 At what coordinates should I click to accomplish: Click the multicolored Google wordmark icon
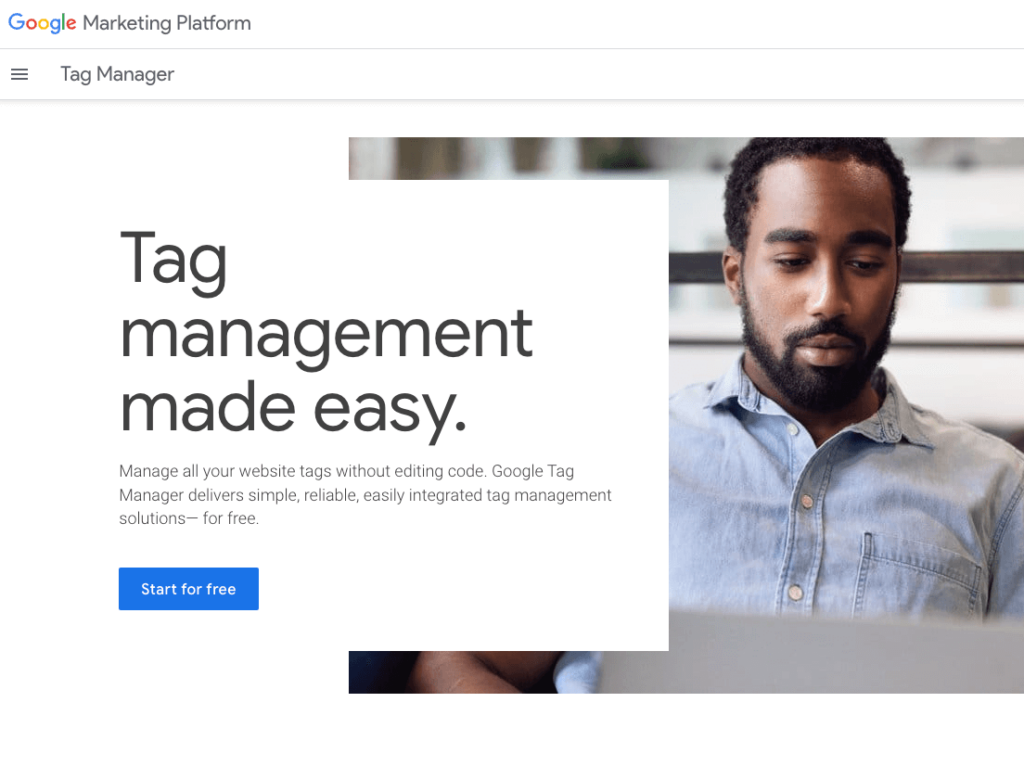[41, 23]
